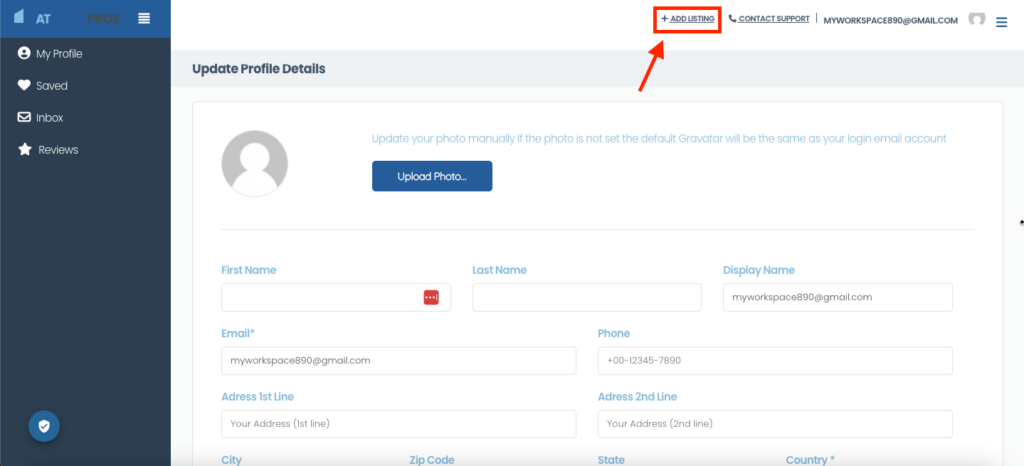Click the site logo icon
This screenshot has height=466, width=1024.
point(20,18)
